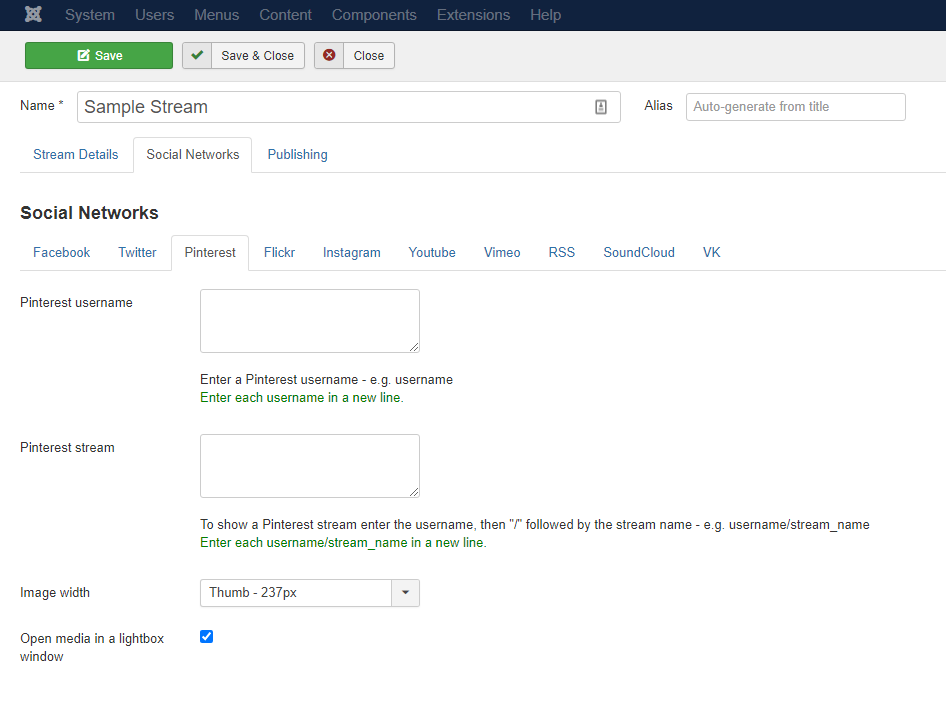
Task: Click the 'Enter a Pinterest username - e.g. username' text
Action: click(326, 379)
